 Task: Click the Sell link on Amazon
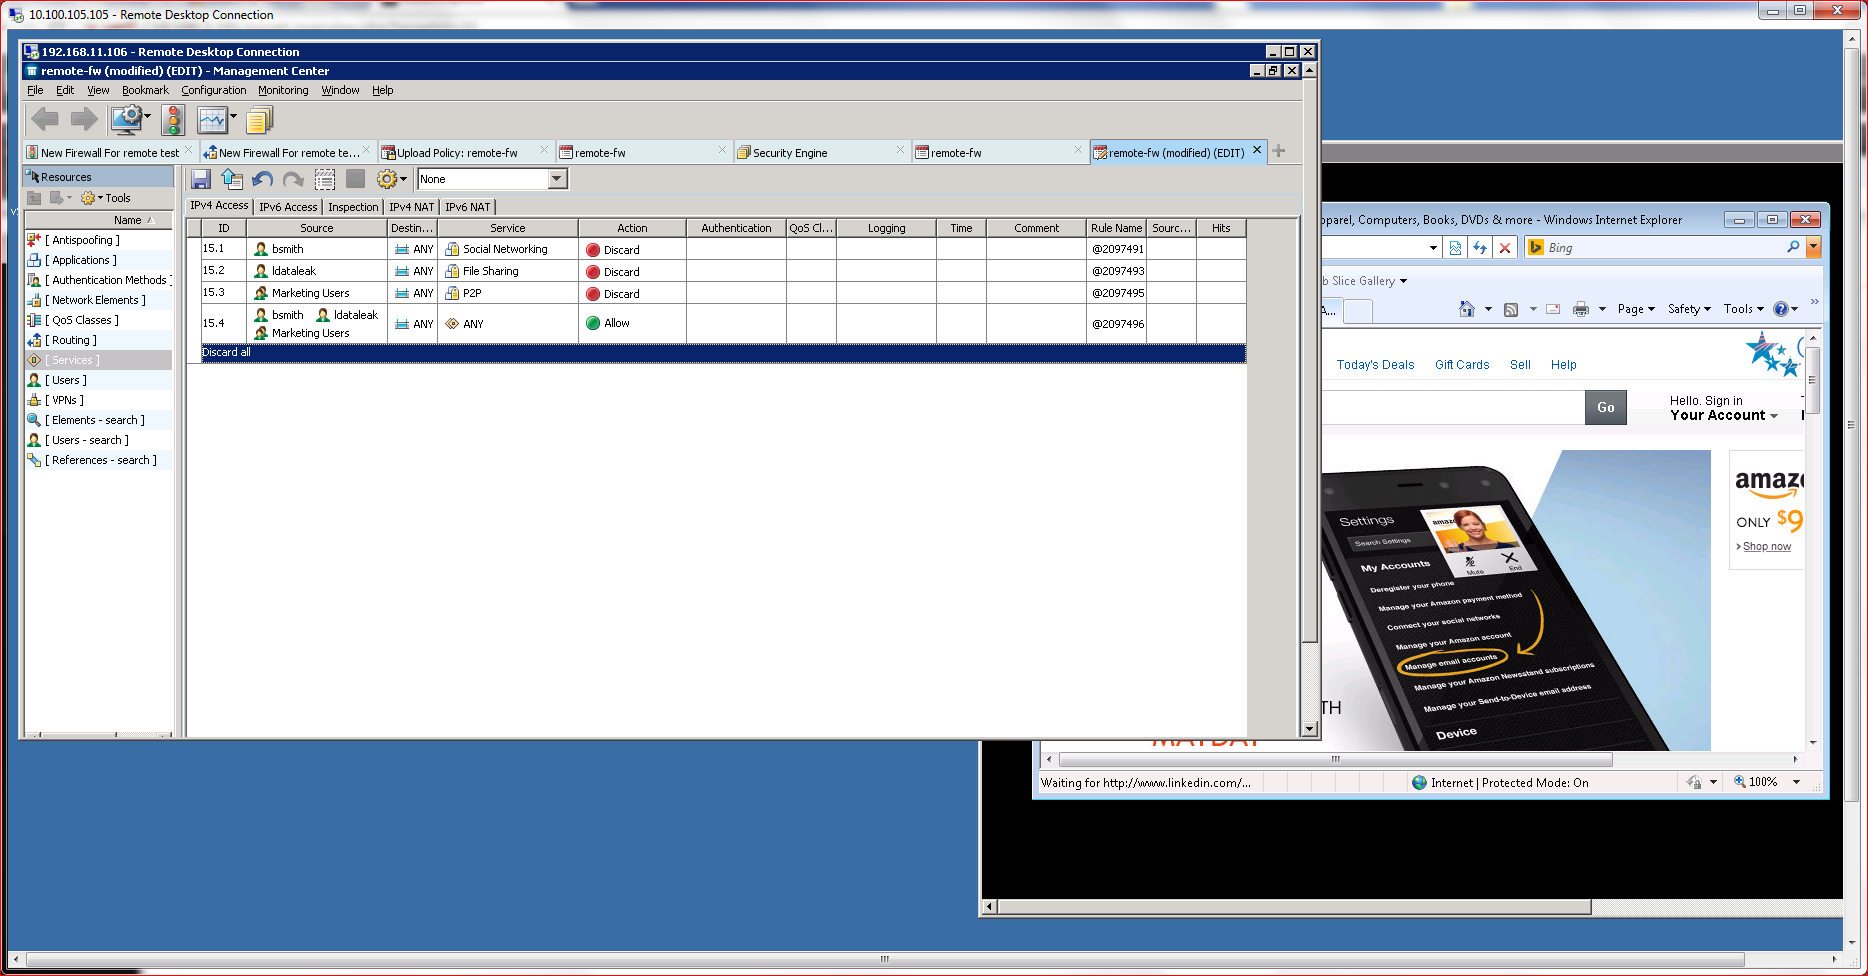(1520, 365)
